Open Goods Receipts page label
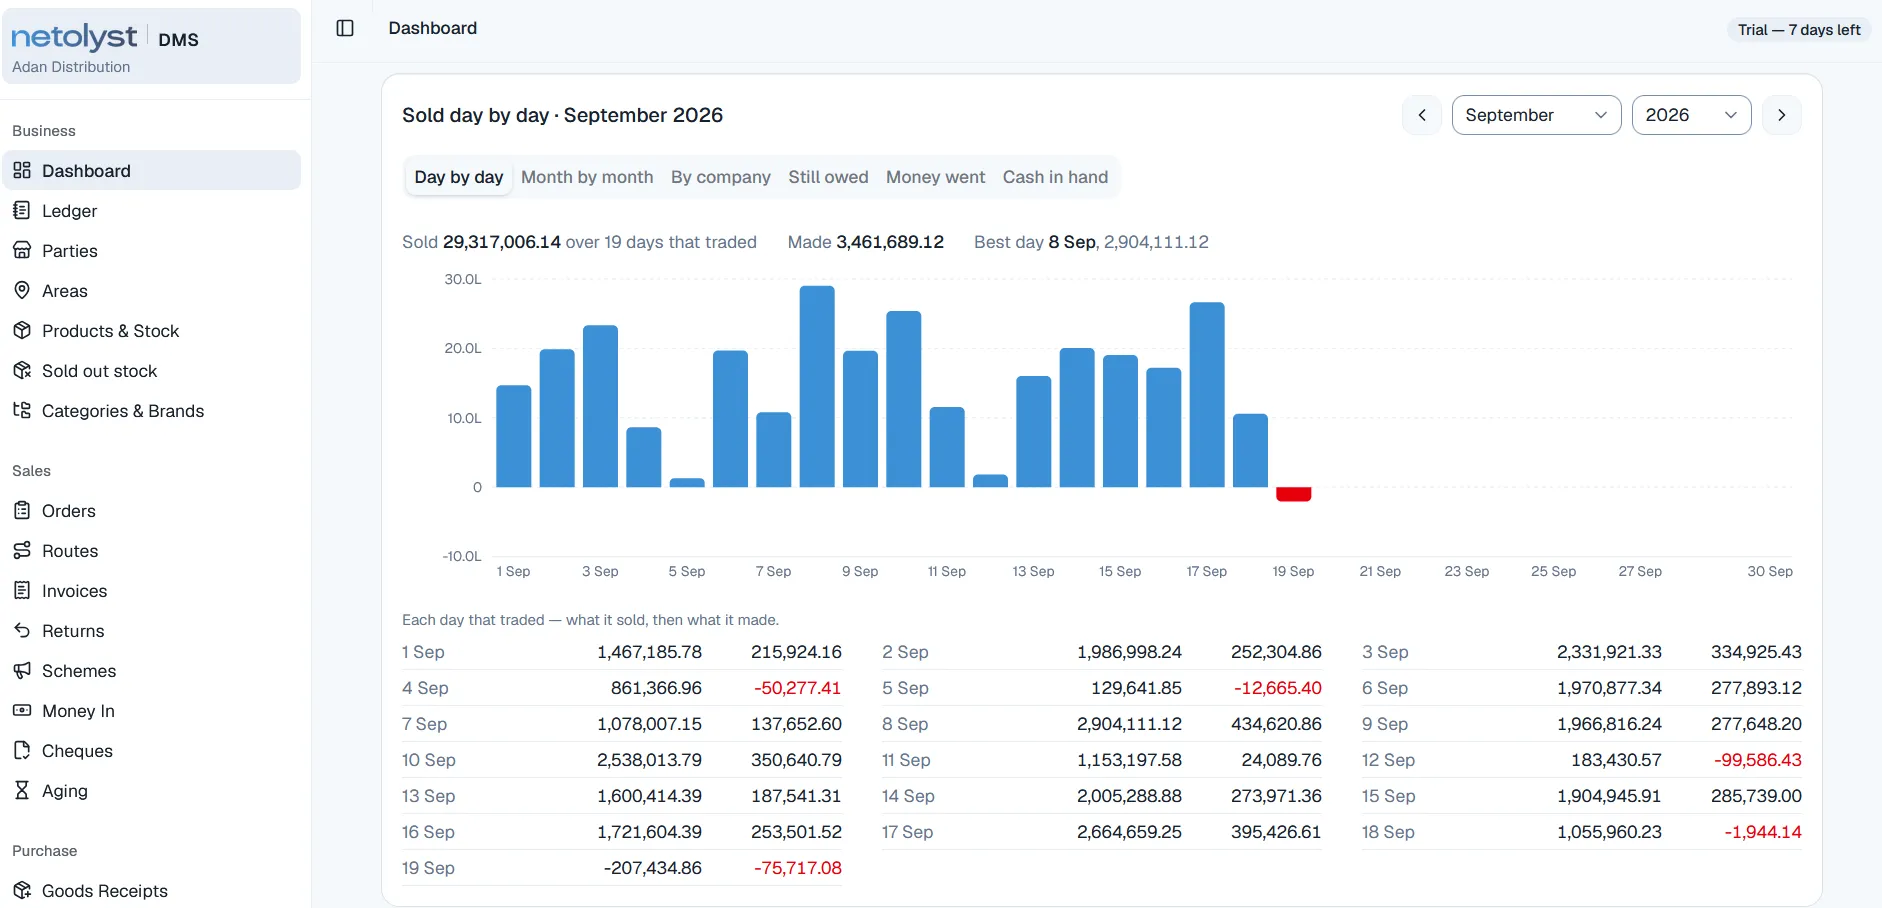This screenshot has width=1882, height=908. point(105,891)
